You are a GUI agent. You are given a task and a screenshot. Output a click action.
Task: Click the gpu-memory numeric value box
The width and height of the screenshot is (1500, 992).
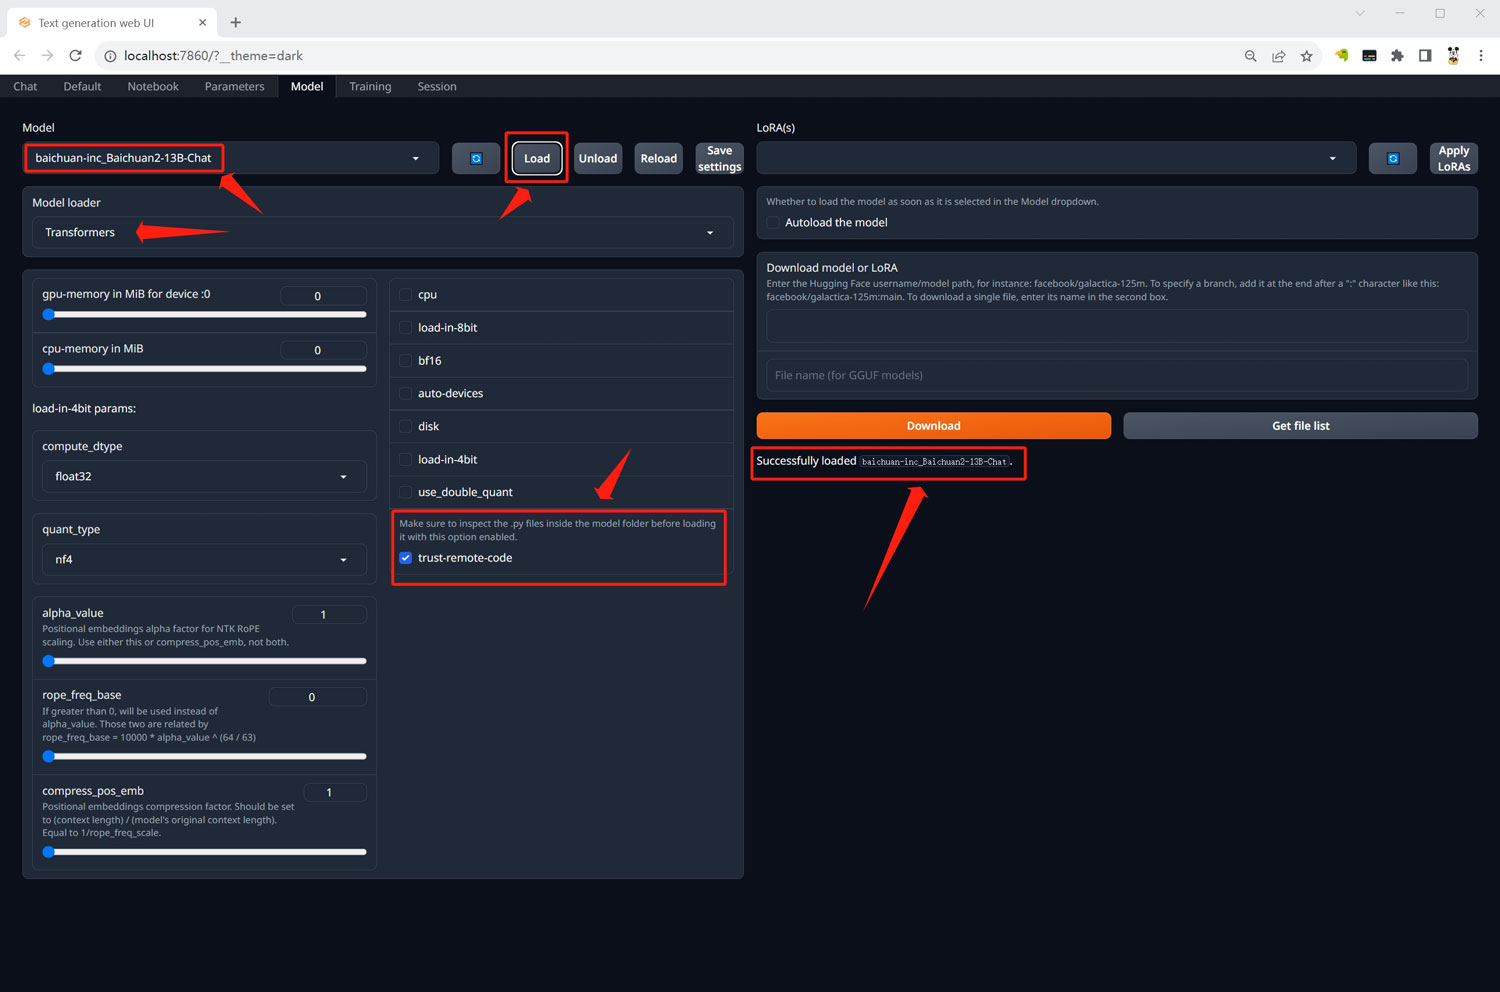point(323,296)
